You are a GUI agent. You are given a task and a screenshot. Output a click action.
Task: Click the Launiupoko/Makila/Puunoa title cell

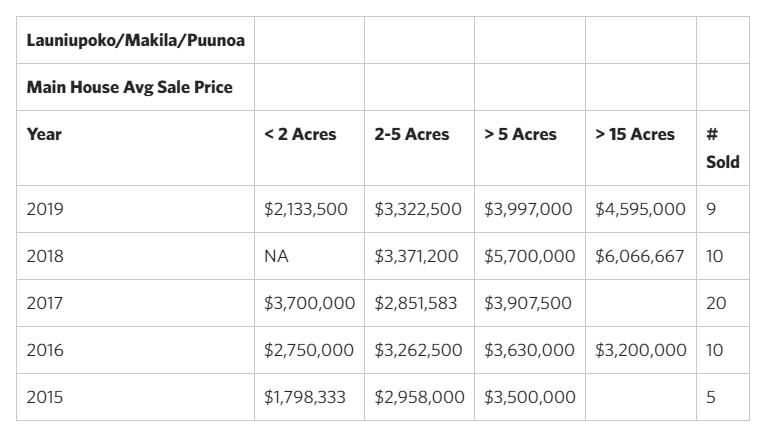tap(135, 40)
